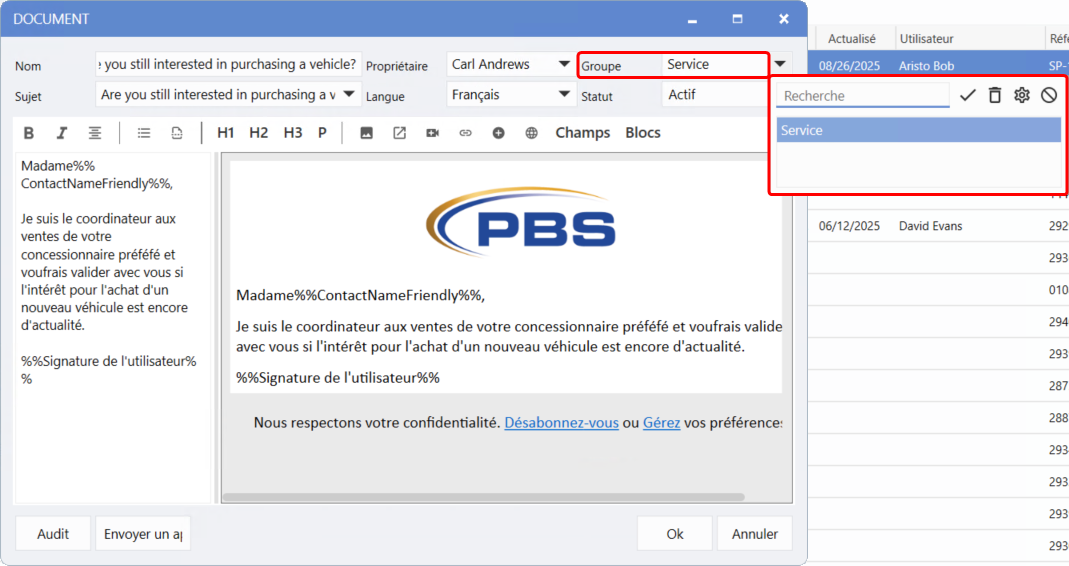The height and width of the screenshot is (566, 1069).
Task: Toggle bold formatting in the editor toolbar
Action: click(29, 133)
